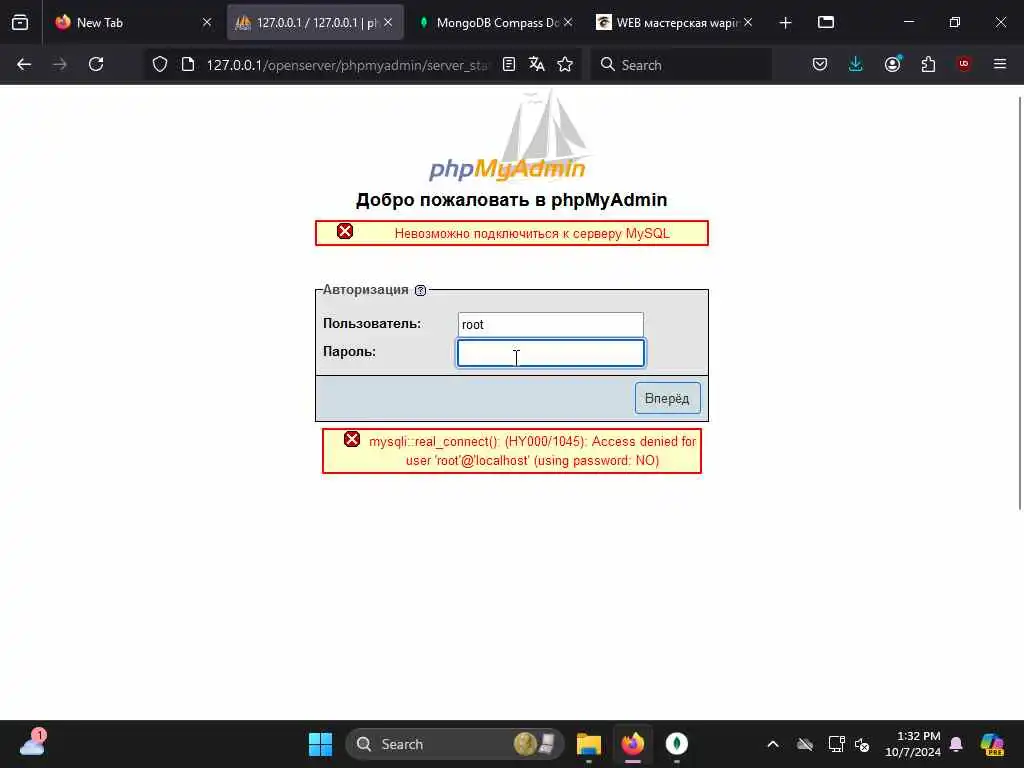The height and width of the screenshot is (768, 1024).
Task: Click the cloud sync tray icon
Action: (x=805, y=744)
